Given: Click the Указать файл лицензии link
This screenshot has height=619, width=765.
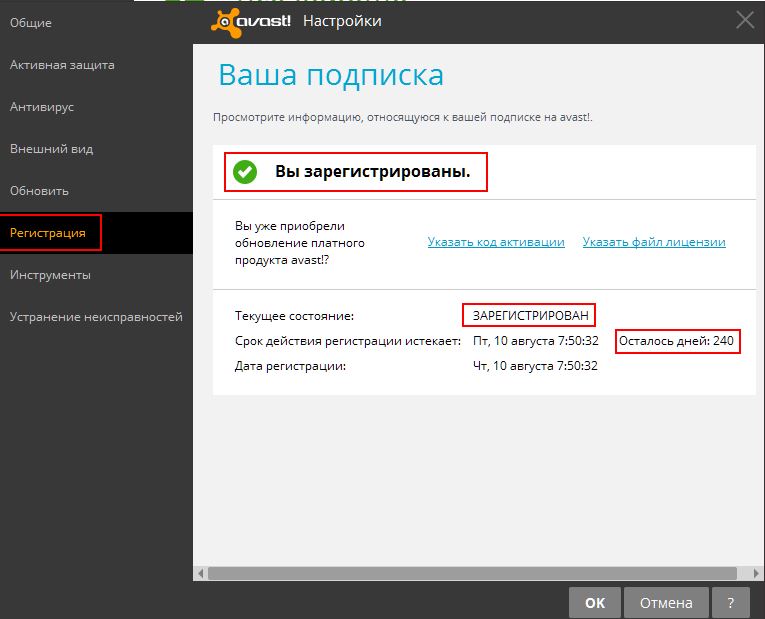Looking at the screenshot, I should coord(654,242).
